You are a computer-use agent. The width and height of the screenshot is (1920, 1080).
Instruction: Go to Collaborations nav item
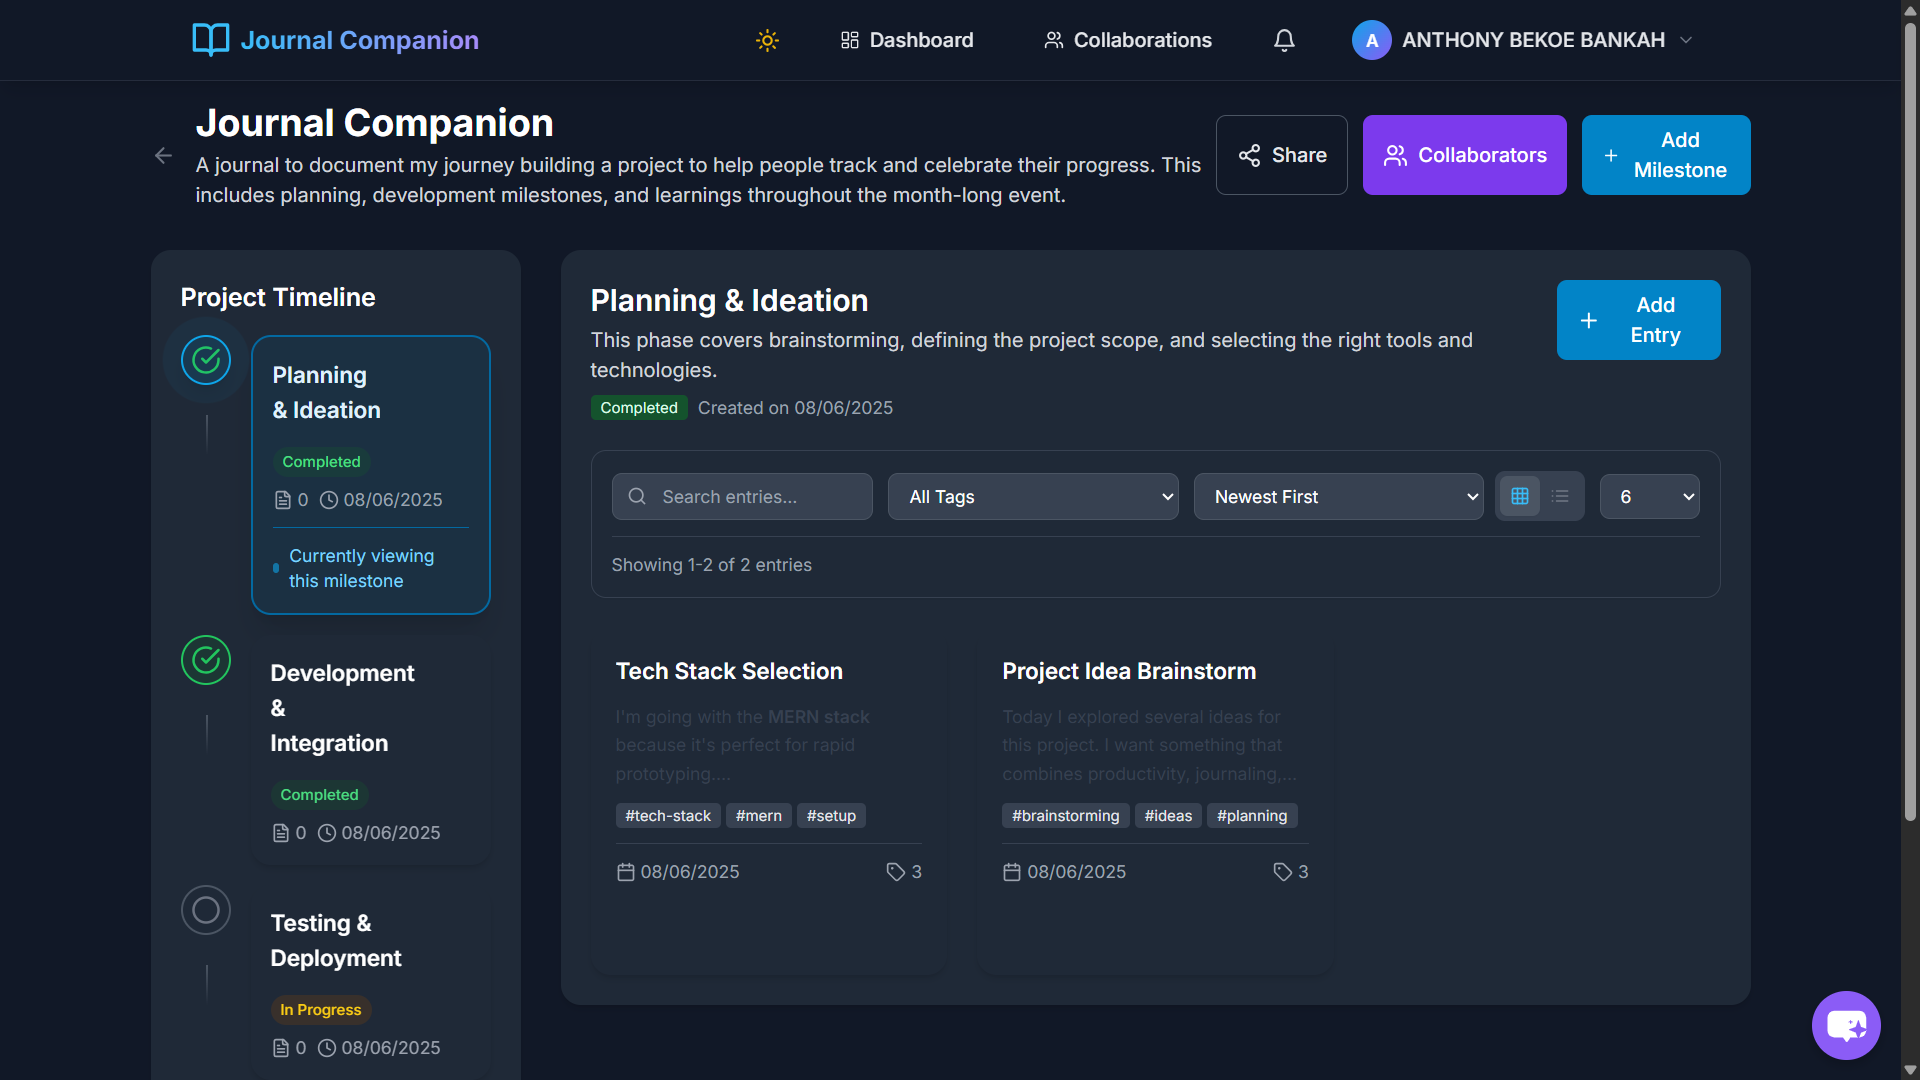[x=1128, y=40]
